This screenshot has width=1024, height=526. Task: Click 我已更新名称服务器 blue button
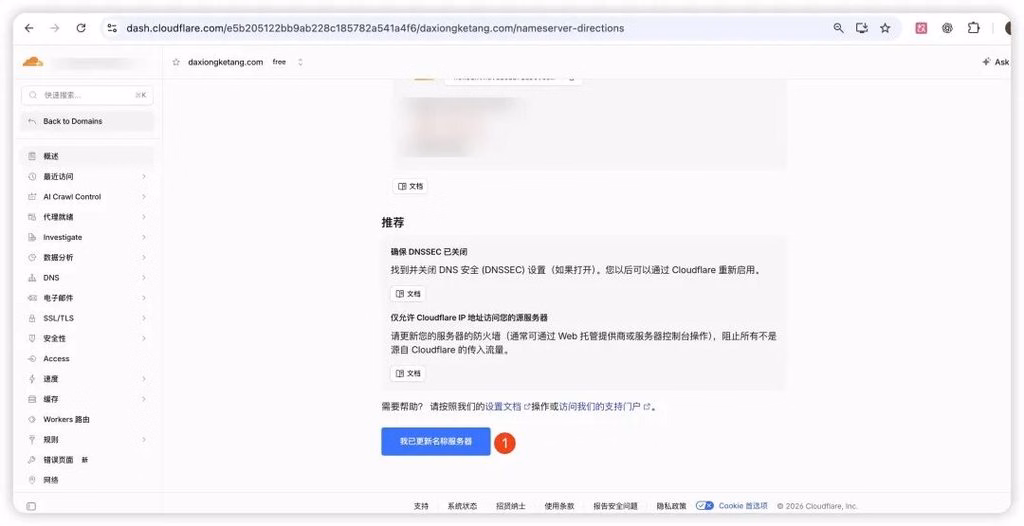tap(436, 442)
